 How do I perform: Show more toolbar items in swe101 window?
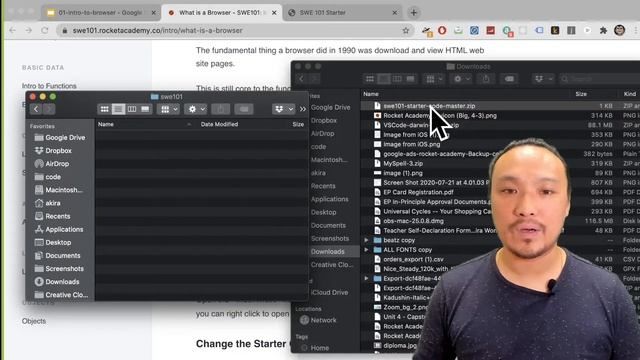pos(302,109)
